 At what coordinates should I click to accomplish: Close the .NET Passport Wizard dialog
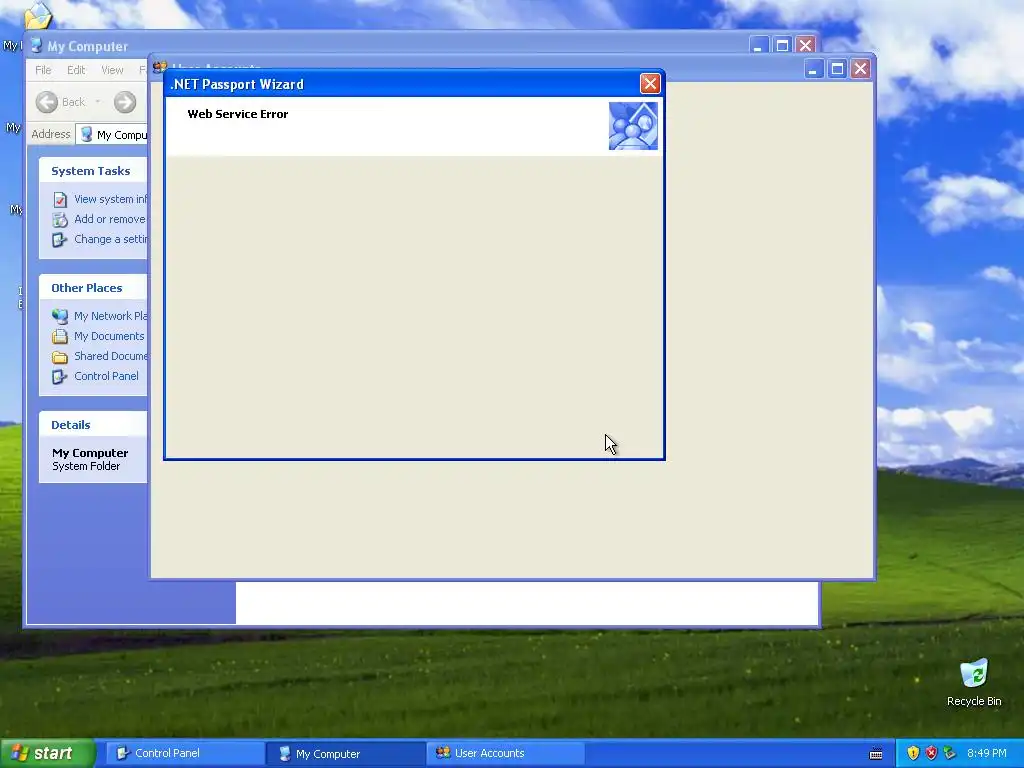[x=650, y=84]
